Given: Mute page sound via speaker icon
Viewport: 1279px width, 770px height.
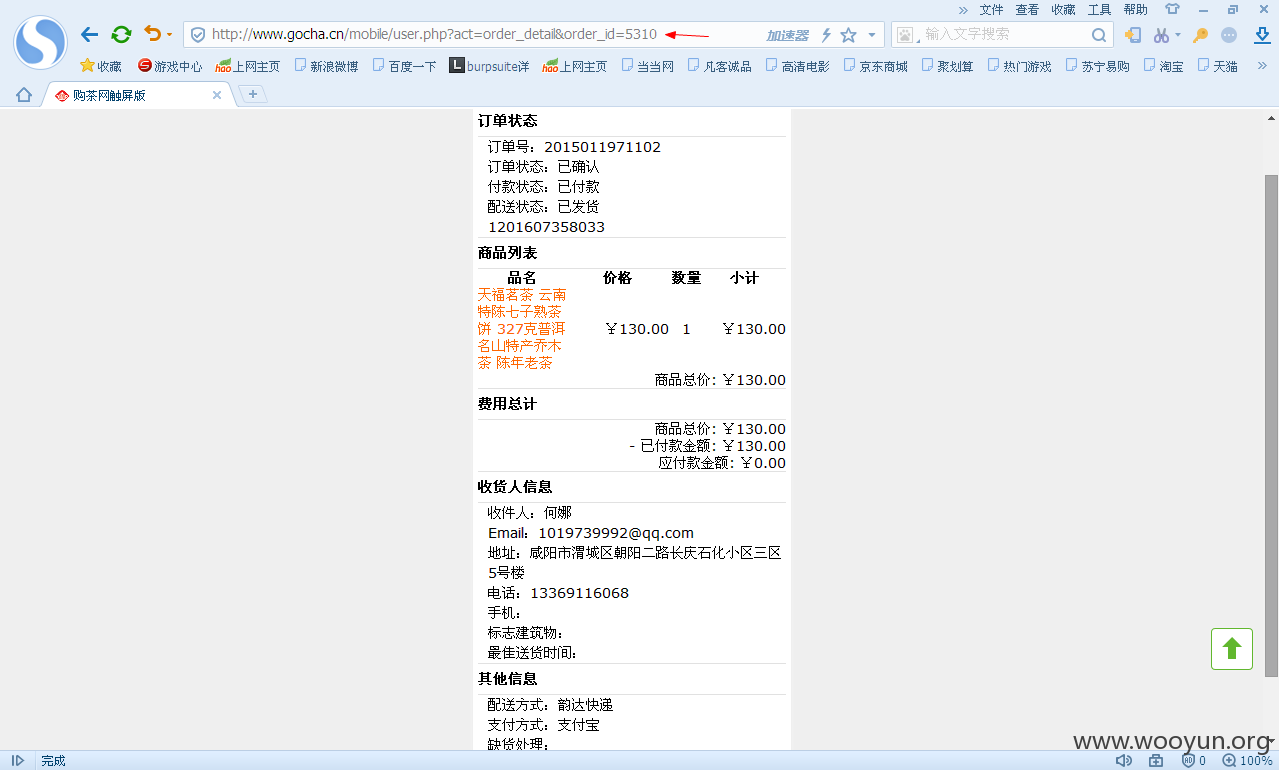Looking at the screenshot, I should tap(1124, 761).
